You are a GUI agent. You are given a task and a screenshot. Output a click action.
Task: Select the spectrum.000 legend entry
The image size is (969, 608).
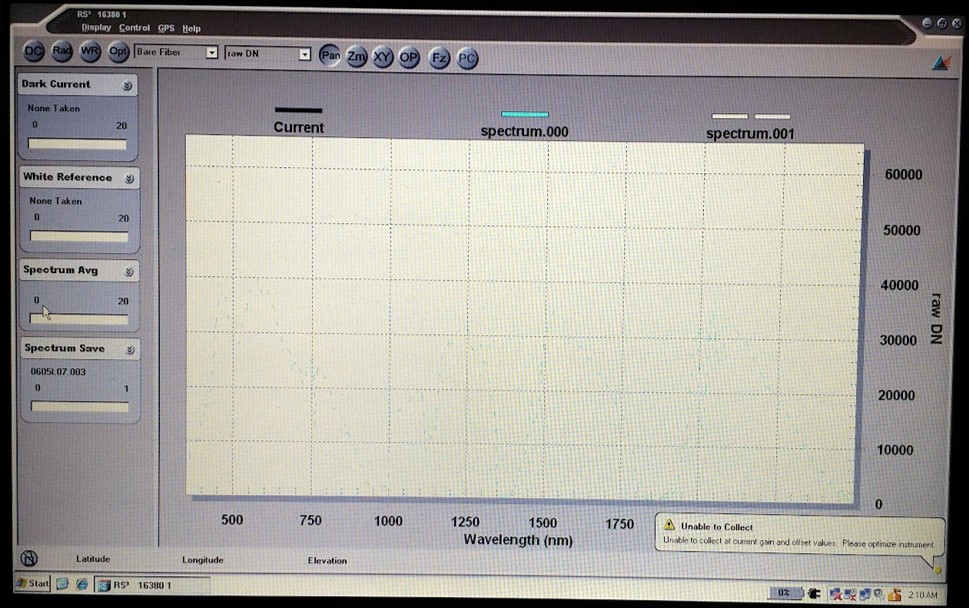coord(525,125)
